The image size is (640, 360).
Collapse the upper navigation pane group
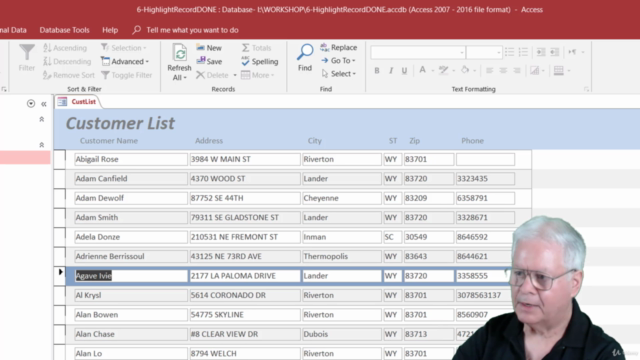point(42,119)
